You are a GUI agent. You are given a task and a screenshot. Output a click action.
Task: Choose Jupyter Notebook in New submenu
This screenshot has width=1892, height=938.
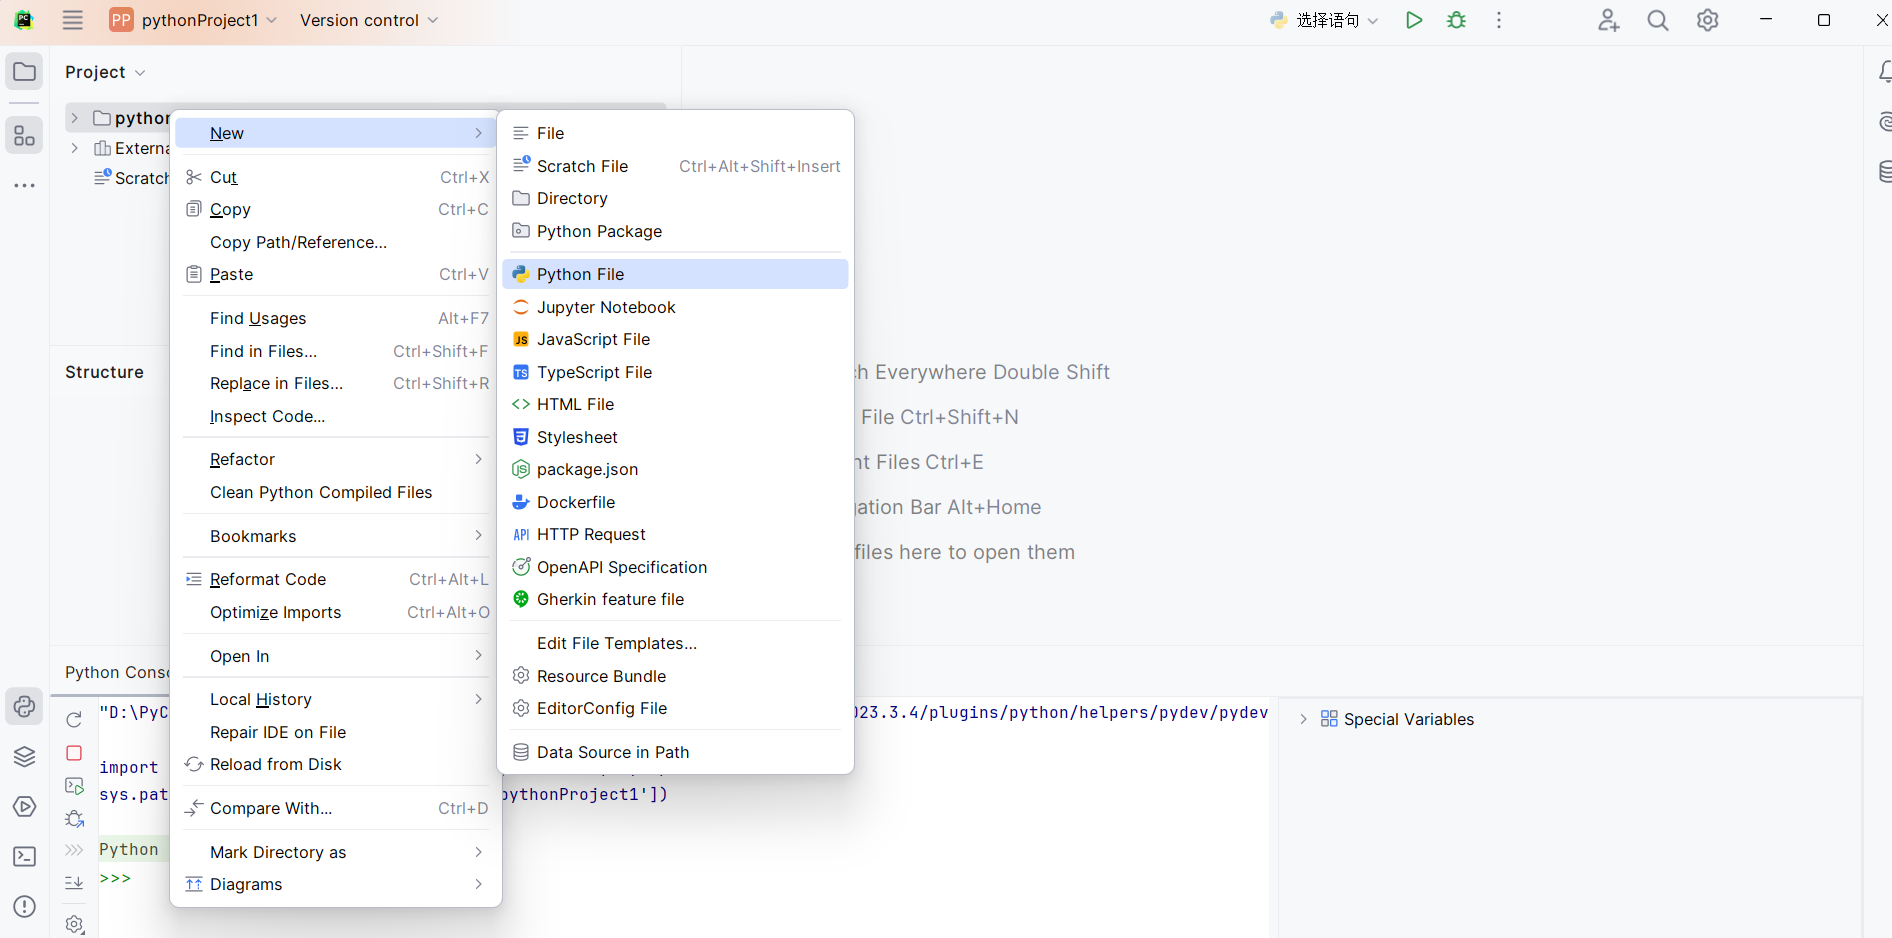tap(606, 307)
